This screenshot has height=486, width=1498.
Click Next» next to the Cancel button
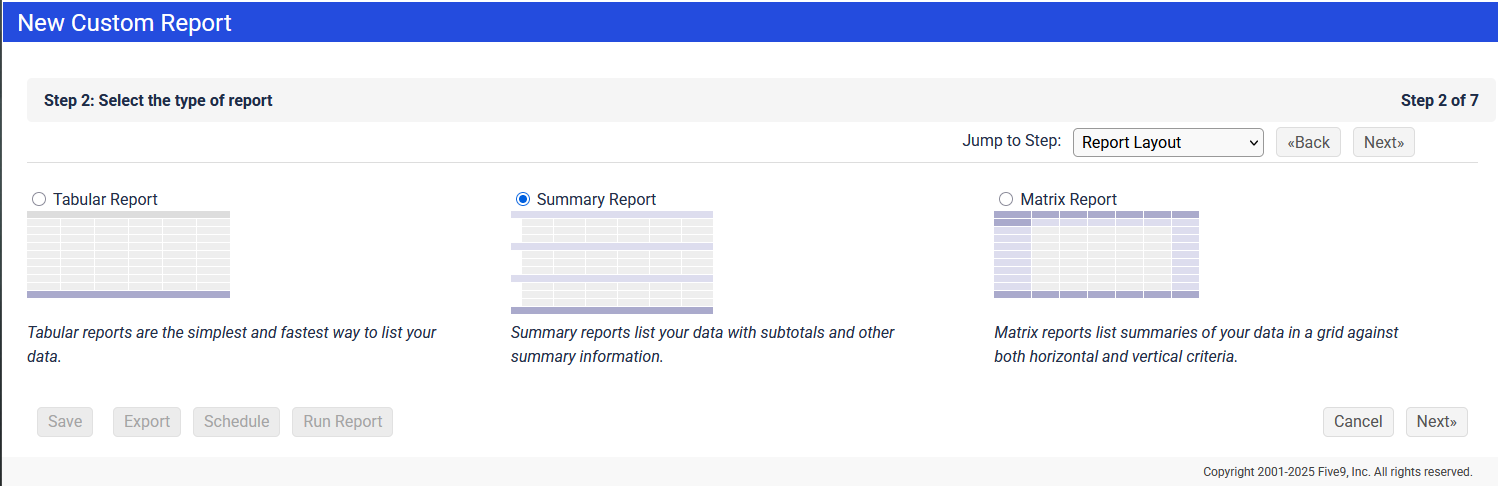point(1436,421)
